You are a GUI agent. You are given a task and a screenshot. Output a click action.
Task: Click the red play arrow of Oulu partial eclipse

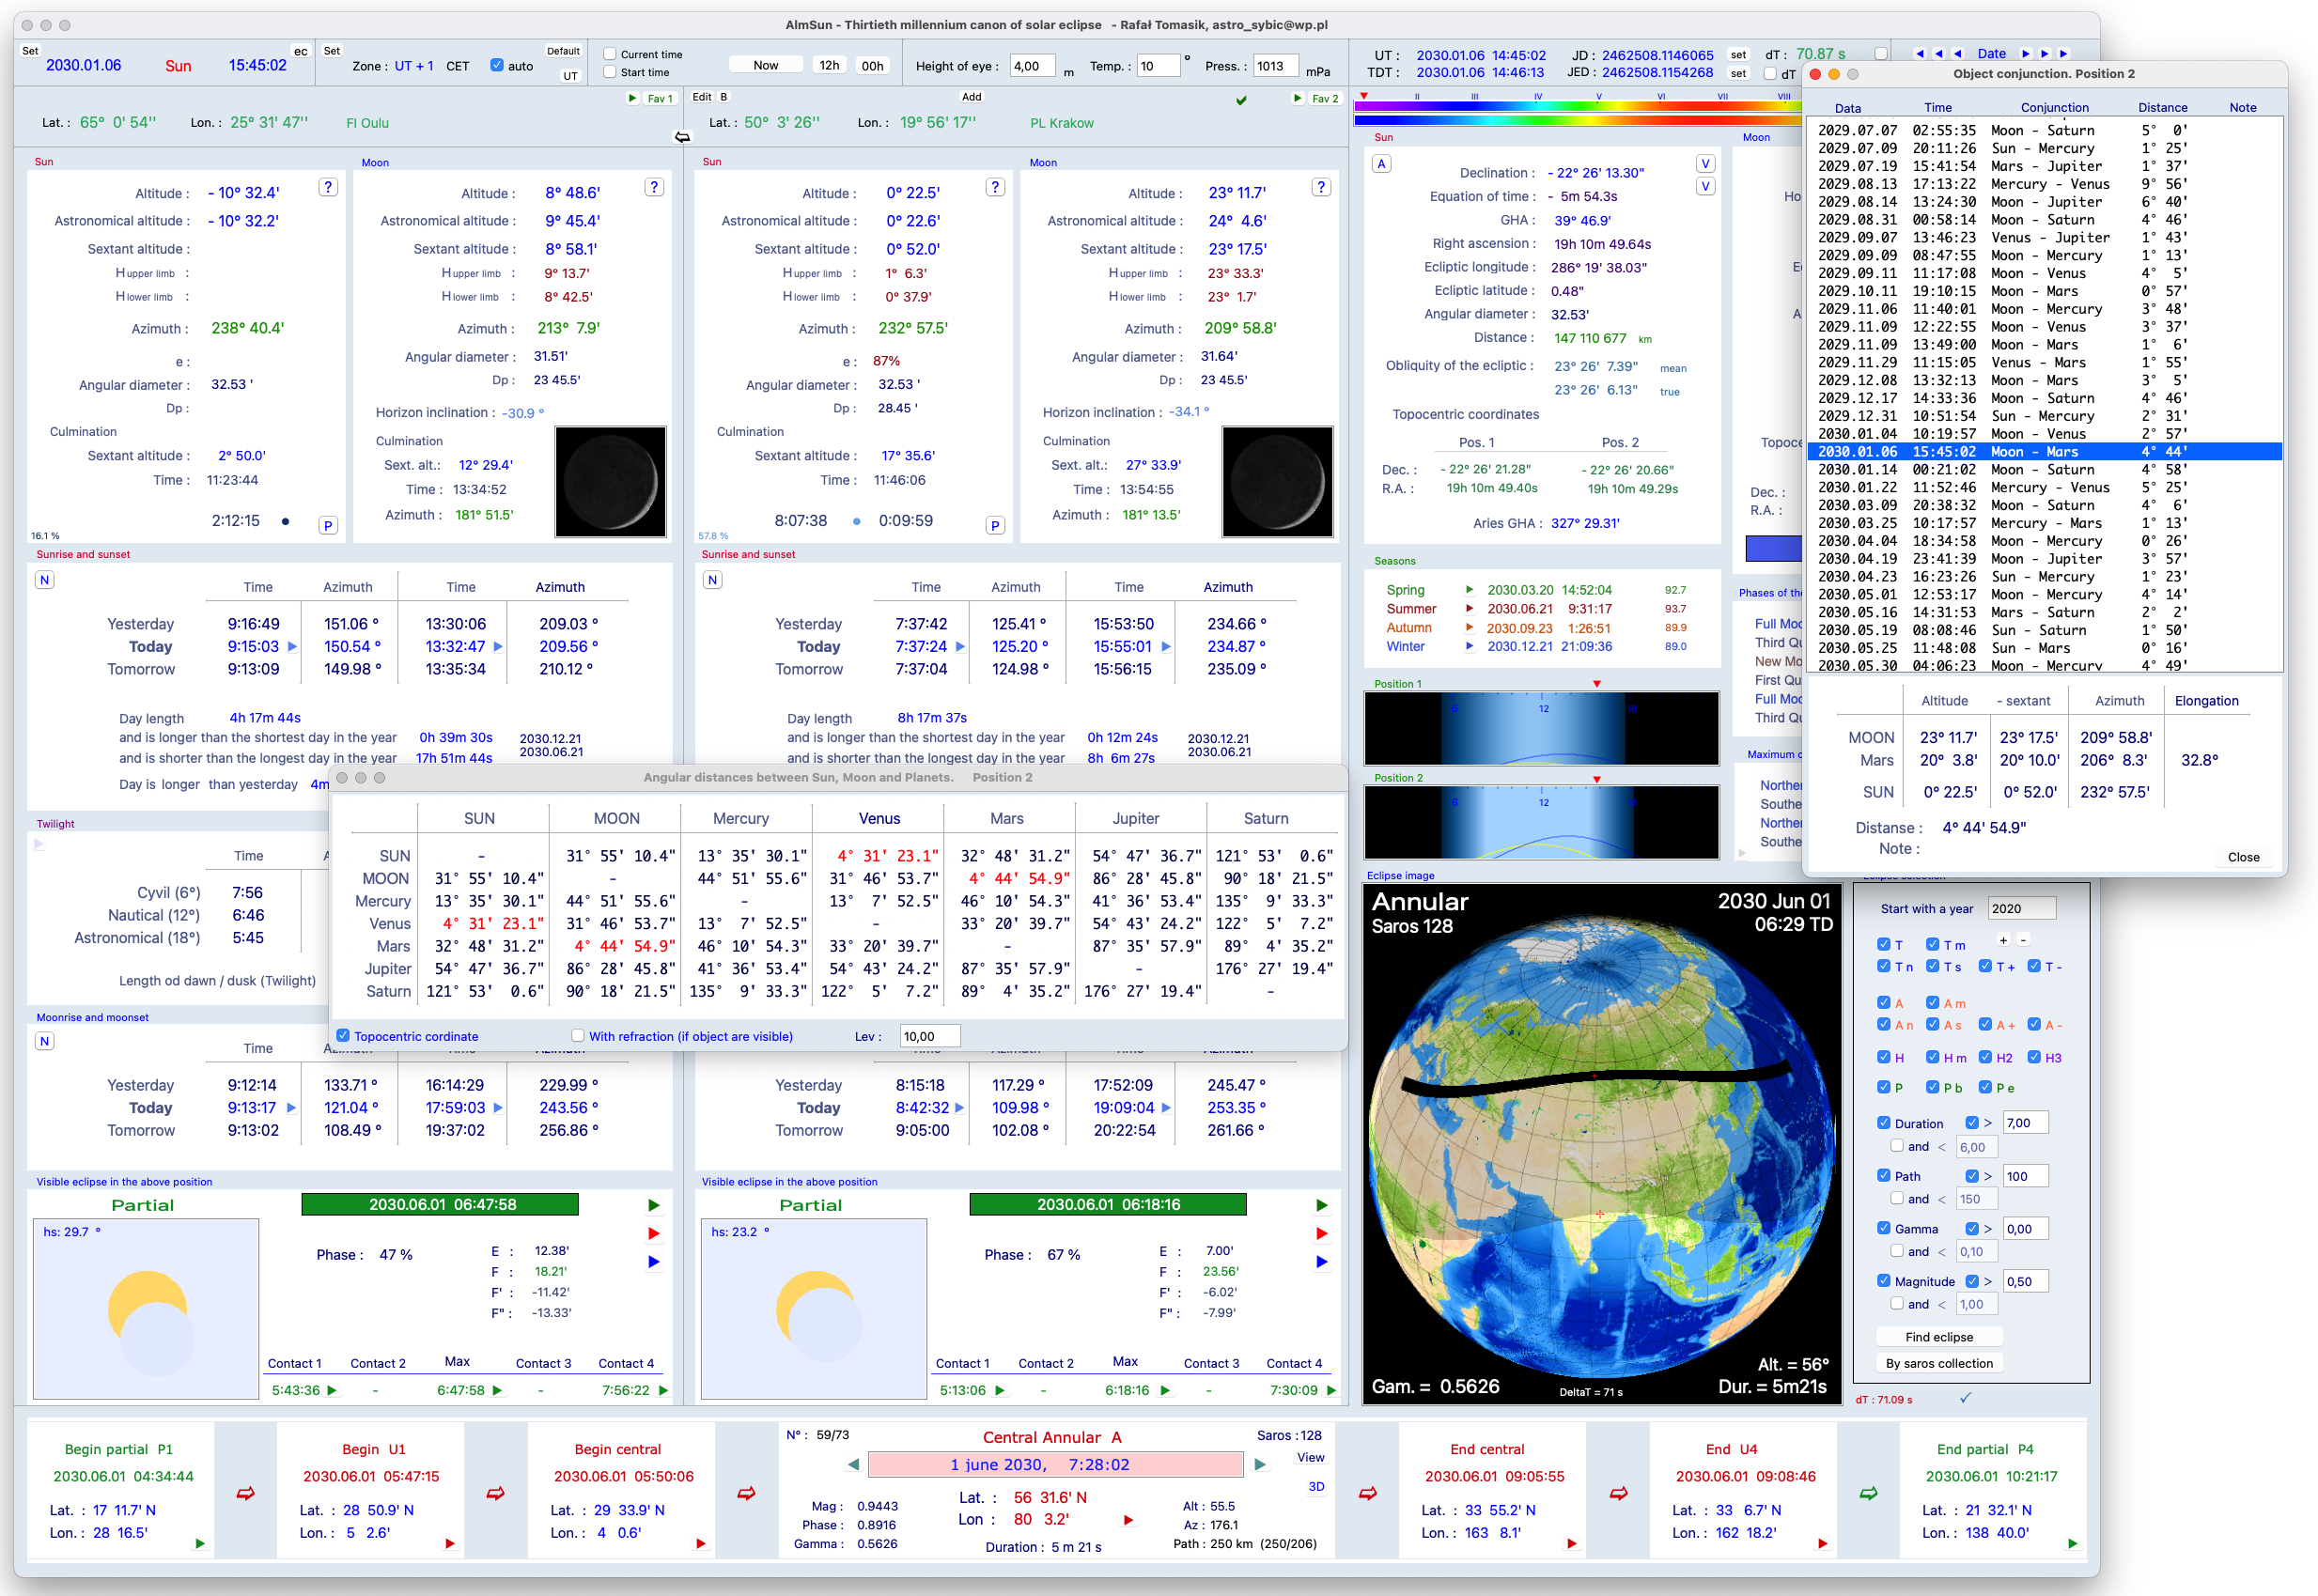[x=653, y=1233]
